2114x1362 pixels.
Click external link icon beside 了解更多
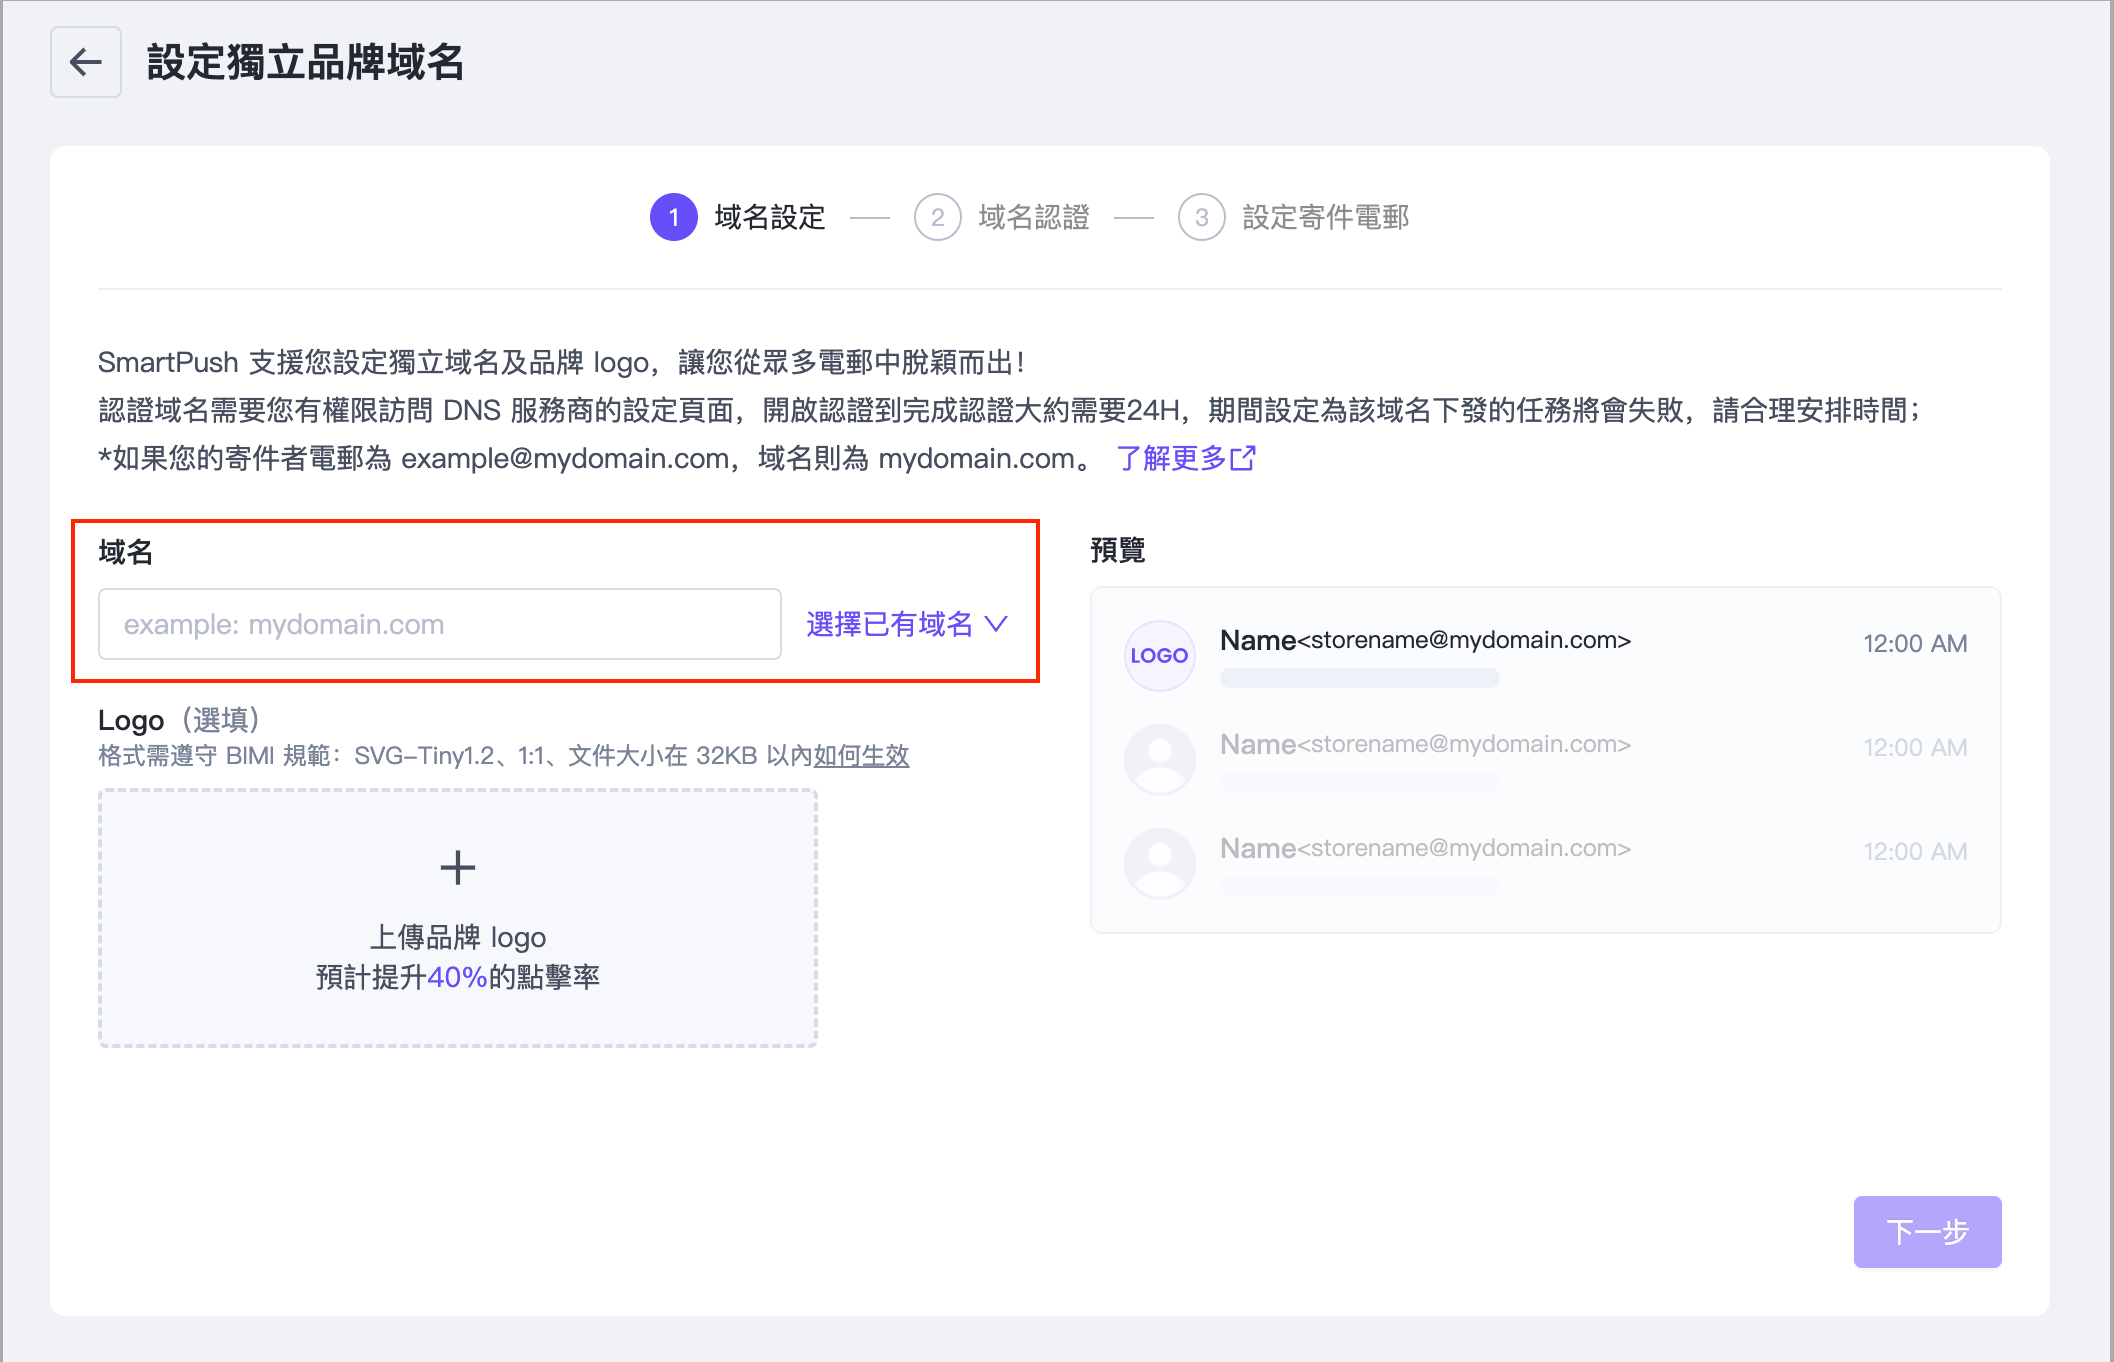(x=1243, y=458)
